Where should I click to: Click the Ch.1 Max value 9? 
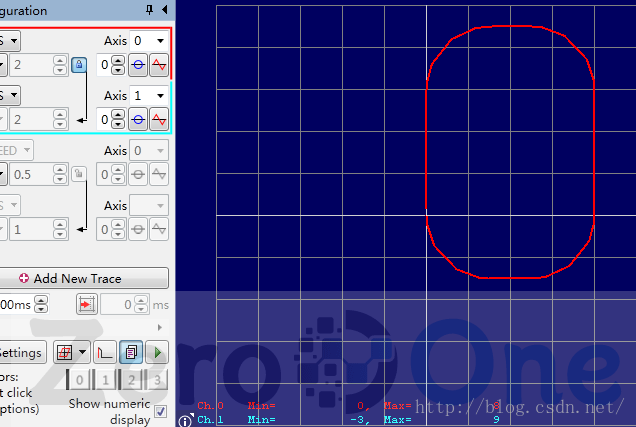point(496,420)
